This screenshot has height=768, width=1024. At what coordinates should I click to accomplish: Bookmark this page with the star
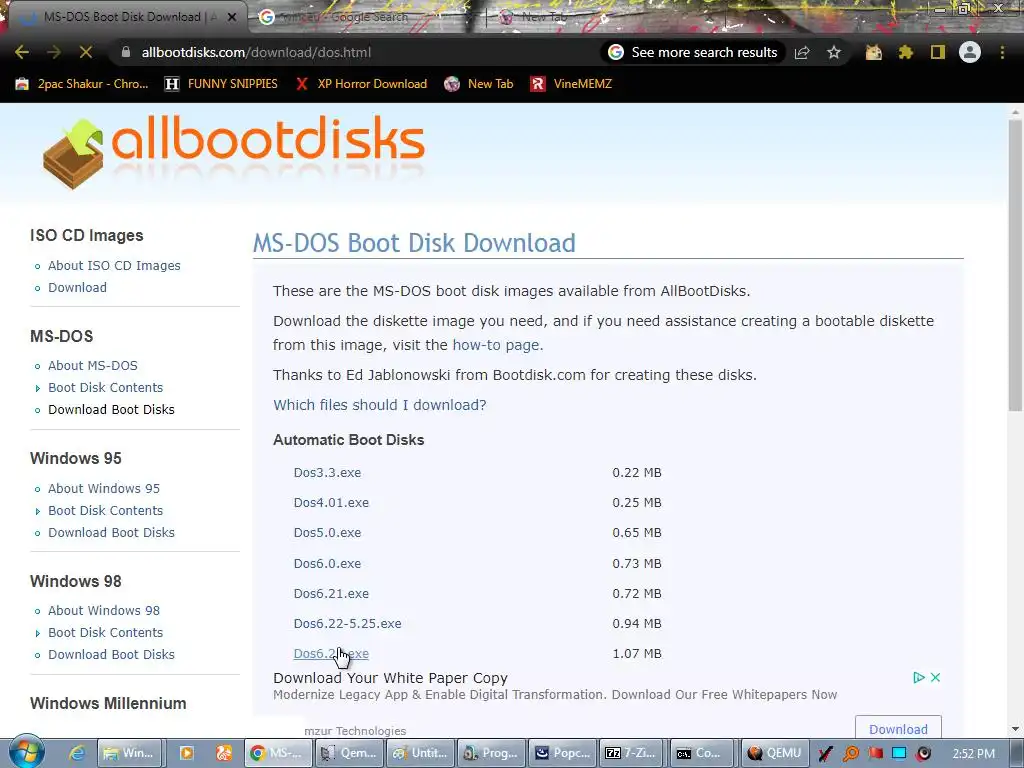click(834, 52)
